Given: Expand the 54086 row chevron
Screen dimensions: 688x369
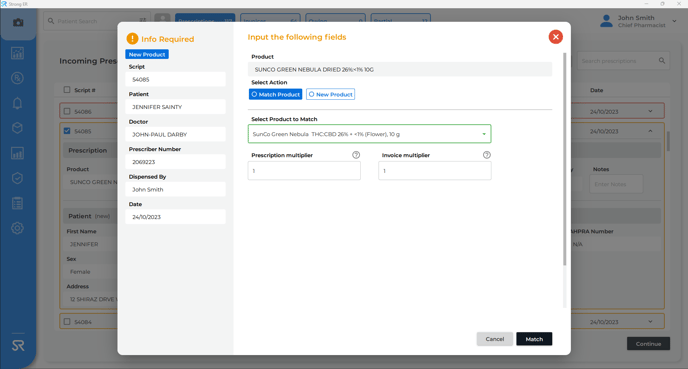Looking at the screenshot, I should tap(650, 111).
